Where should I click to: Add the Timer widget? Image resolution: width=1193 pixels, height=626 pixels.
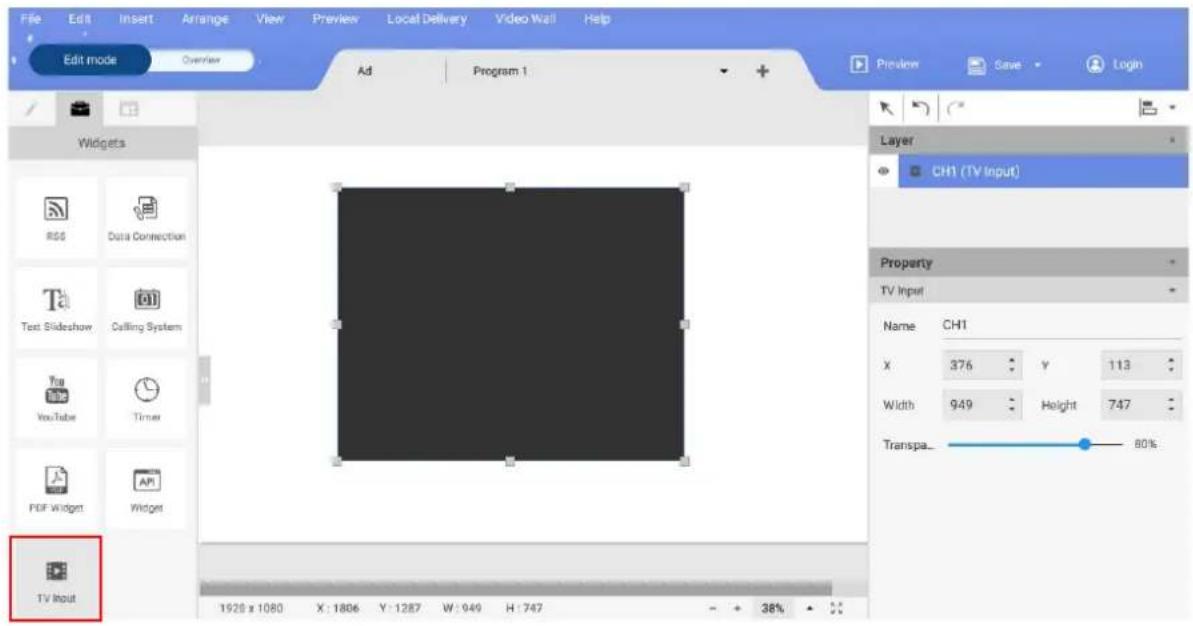click(146, 399)
